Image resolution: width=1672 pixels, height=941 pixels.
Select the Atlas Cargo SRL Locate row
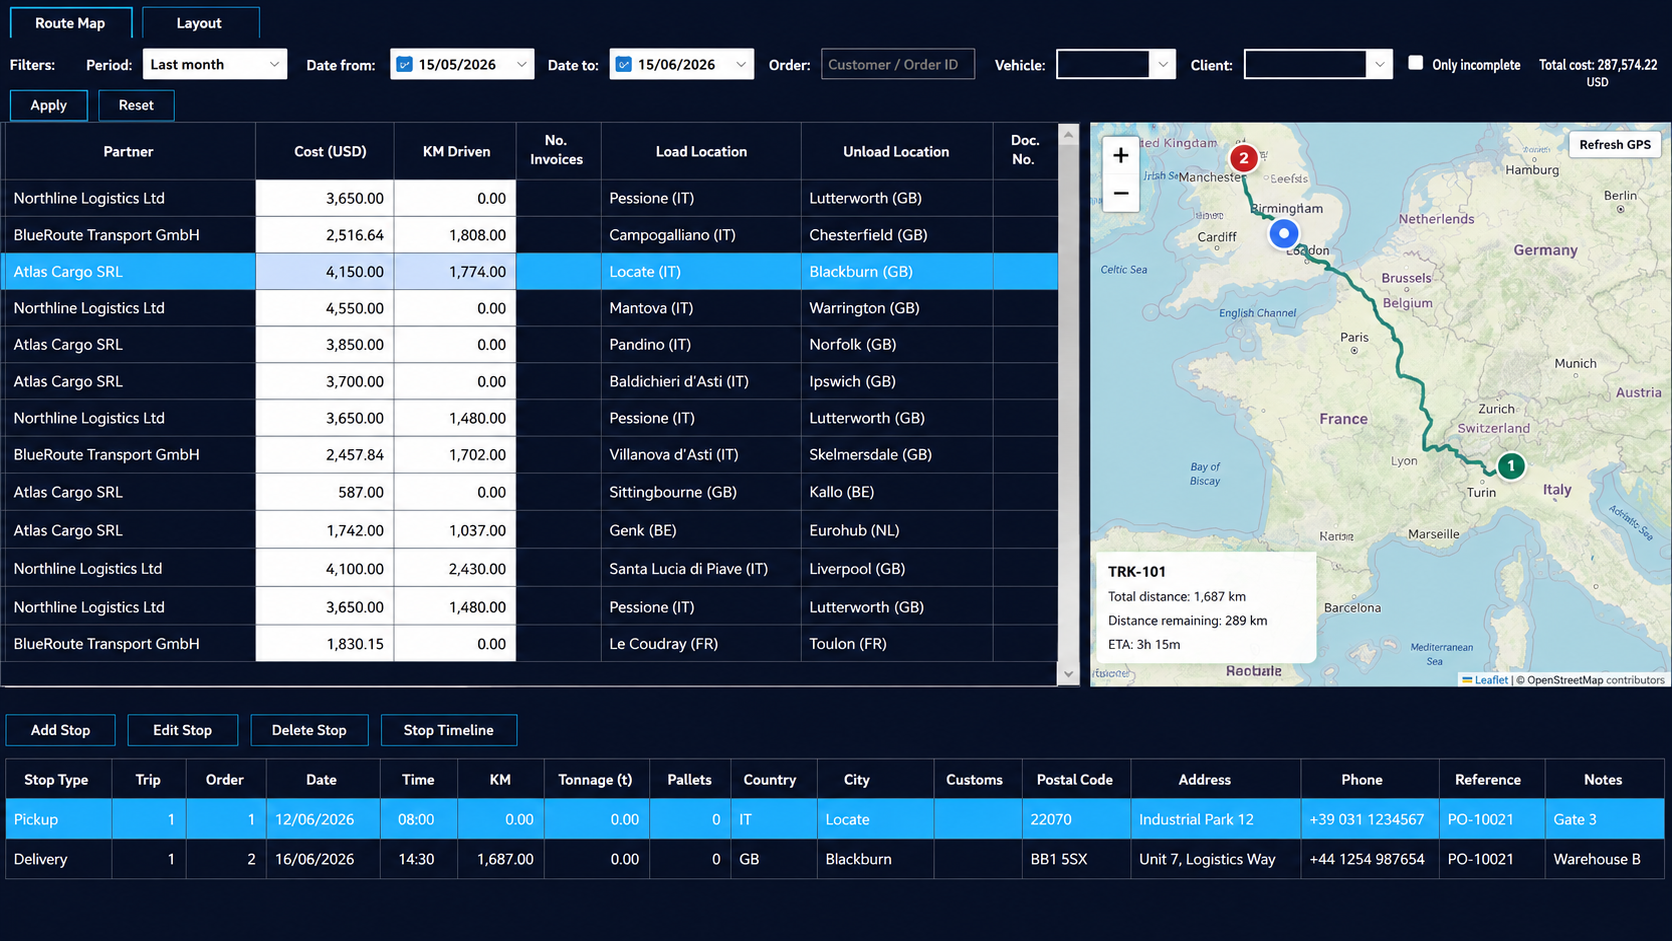(x=530, y=271)
